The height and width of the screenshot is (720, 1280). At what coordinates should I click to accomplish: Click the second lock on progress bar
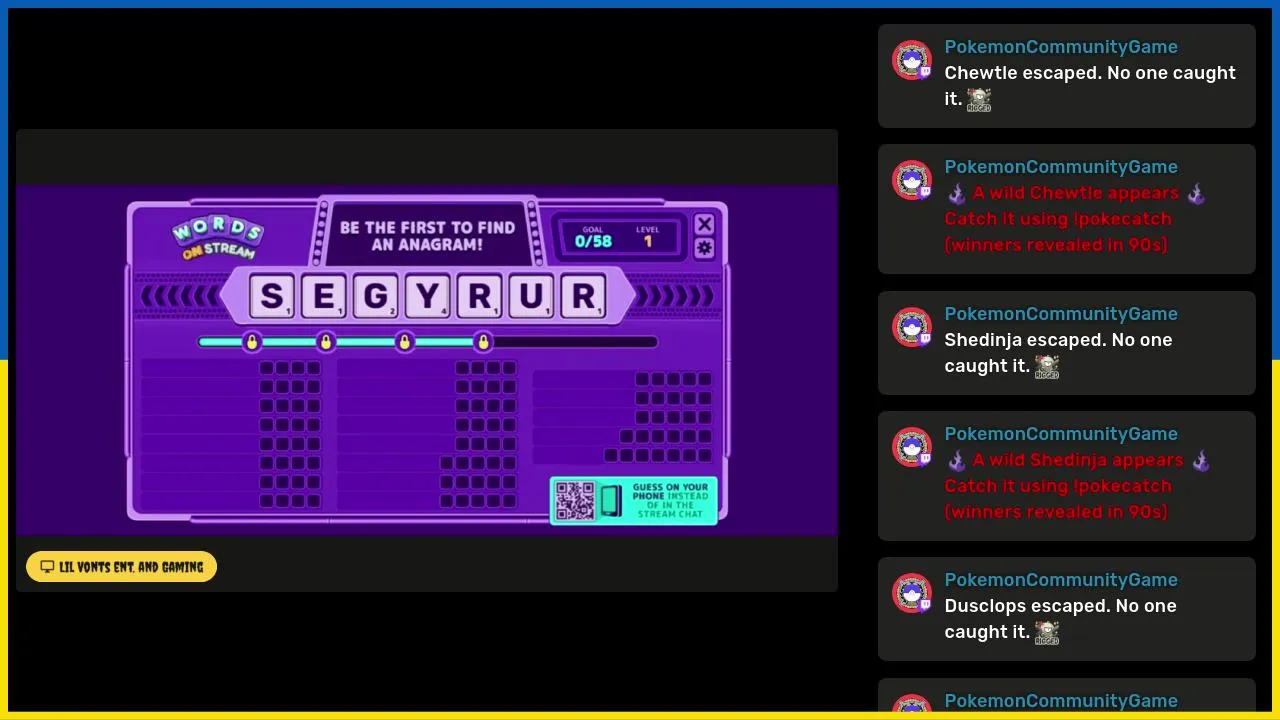coord(326,342)
